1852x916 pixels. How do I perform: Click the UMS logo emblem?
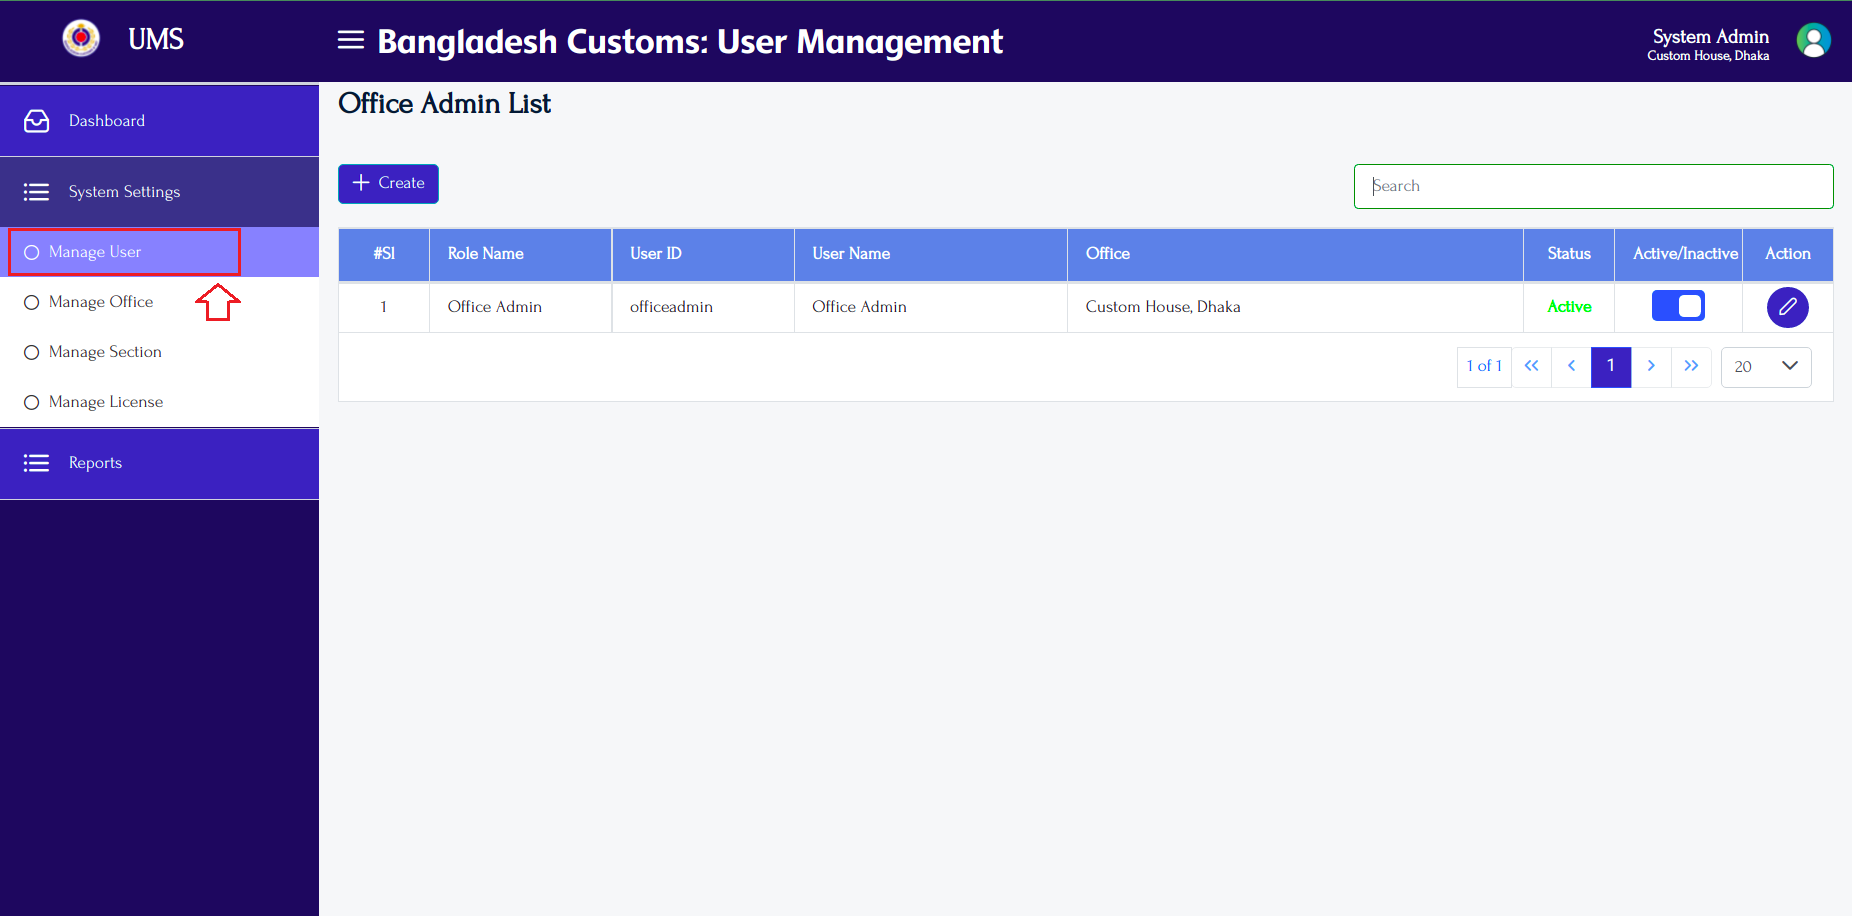click(81, 39)
